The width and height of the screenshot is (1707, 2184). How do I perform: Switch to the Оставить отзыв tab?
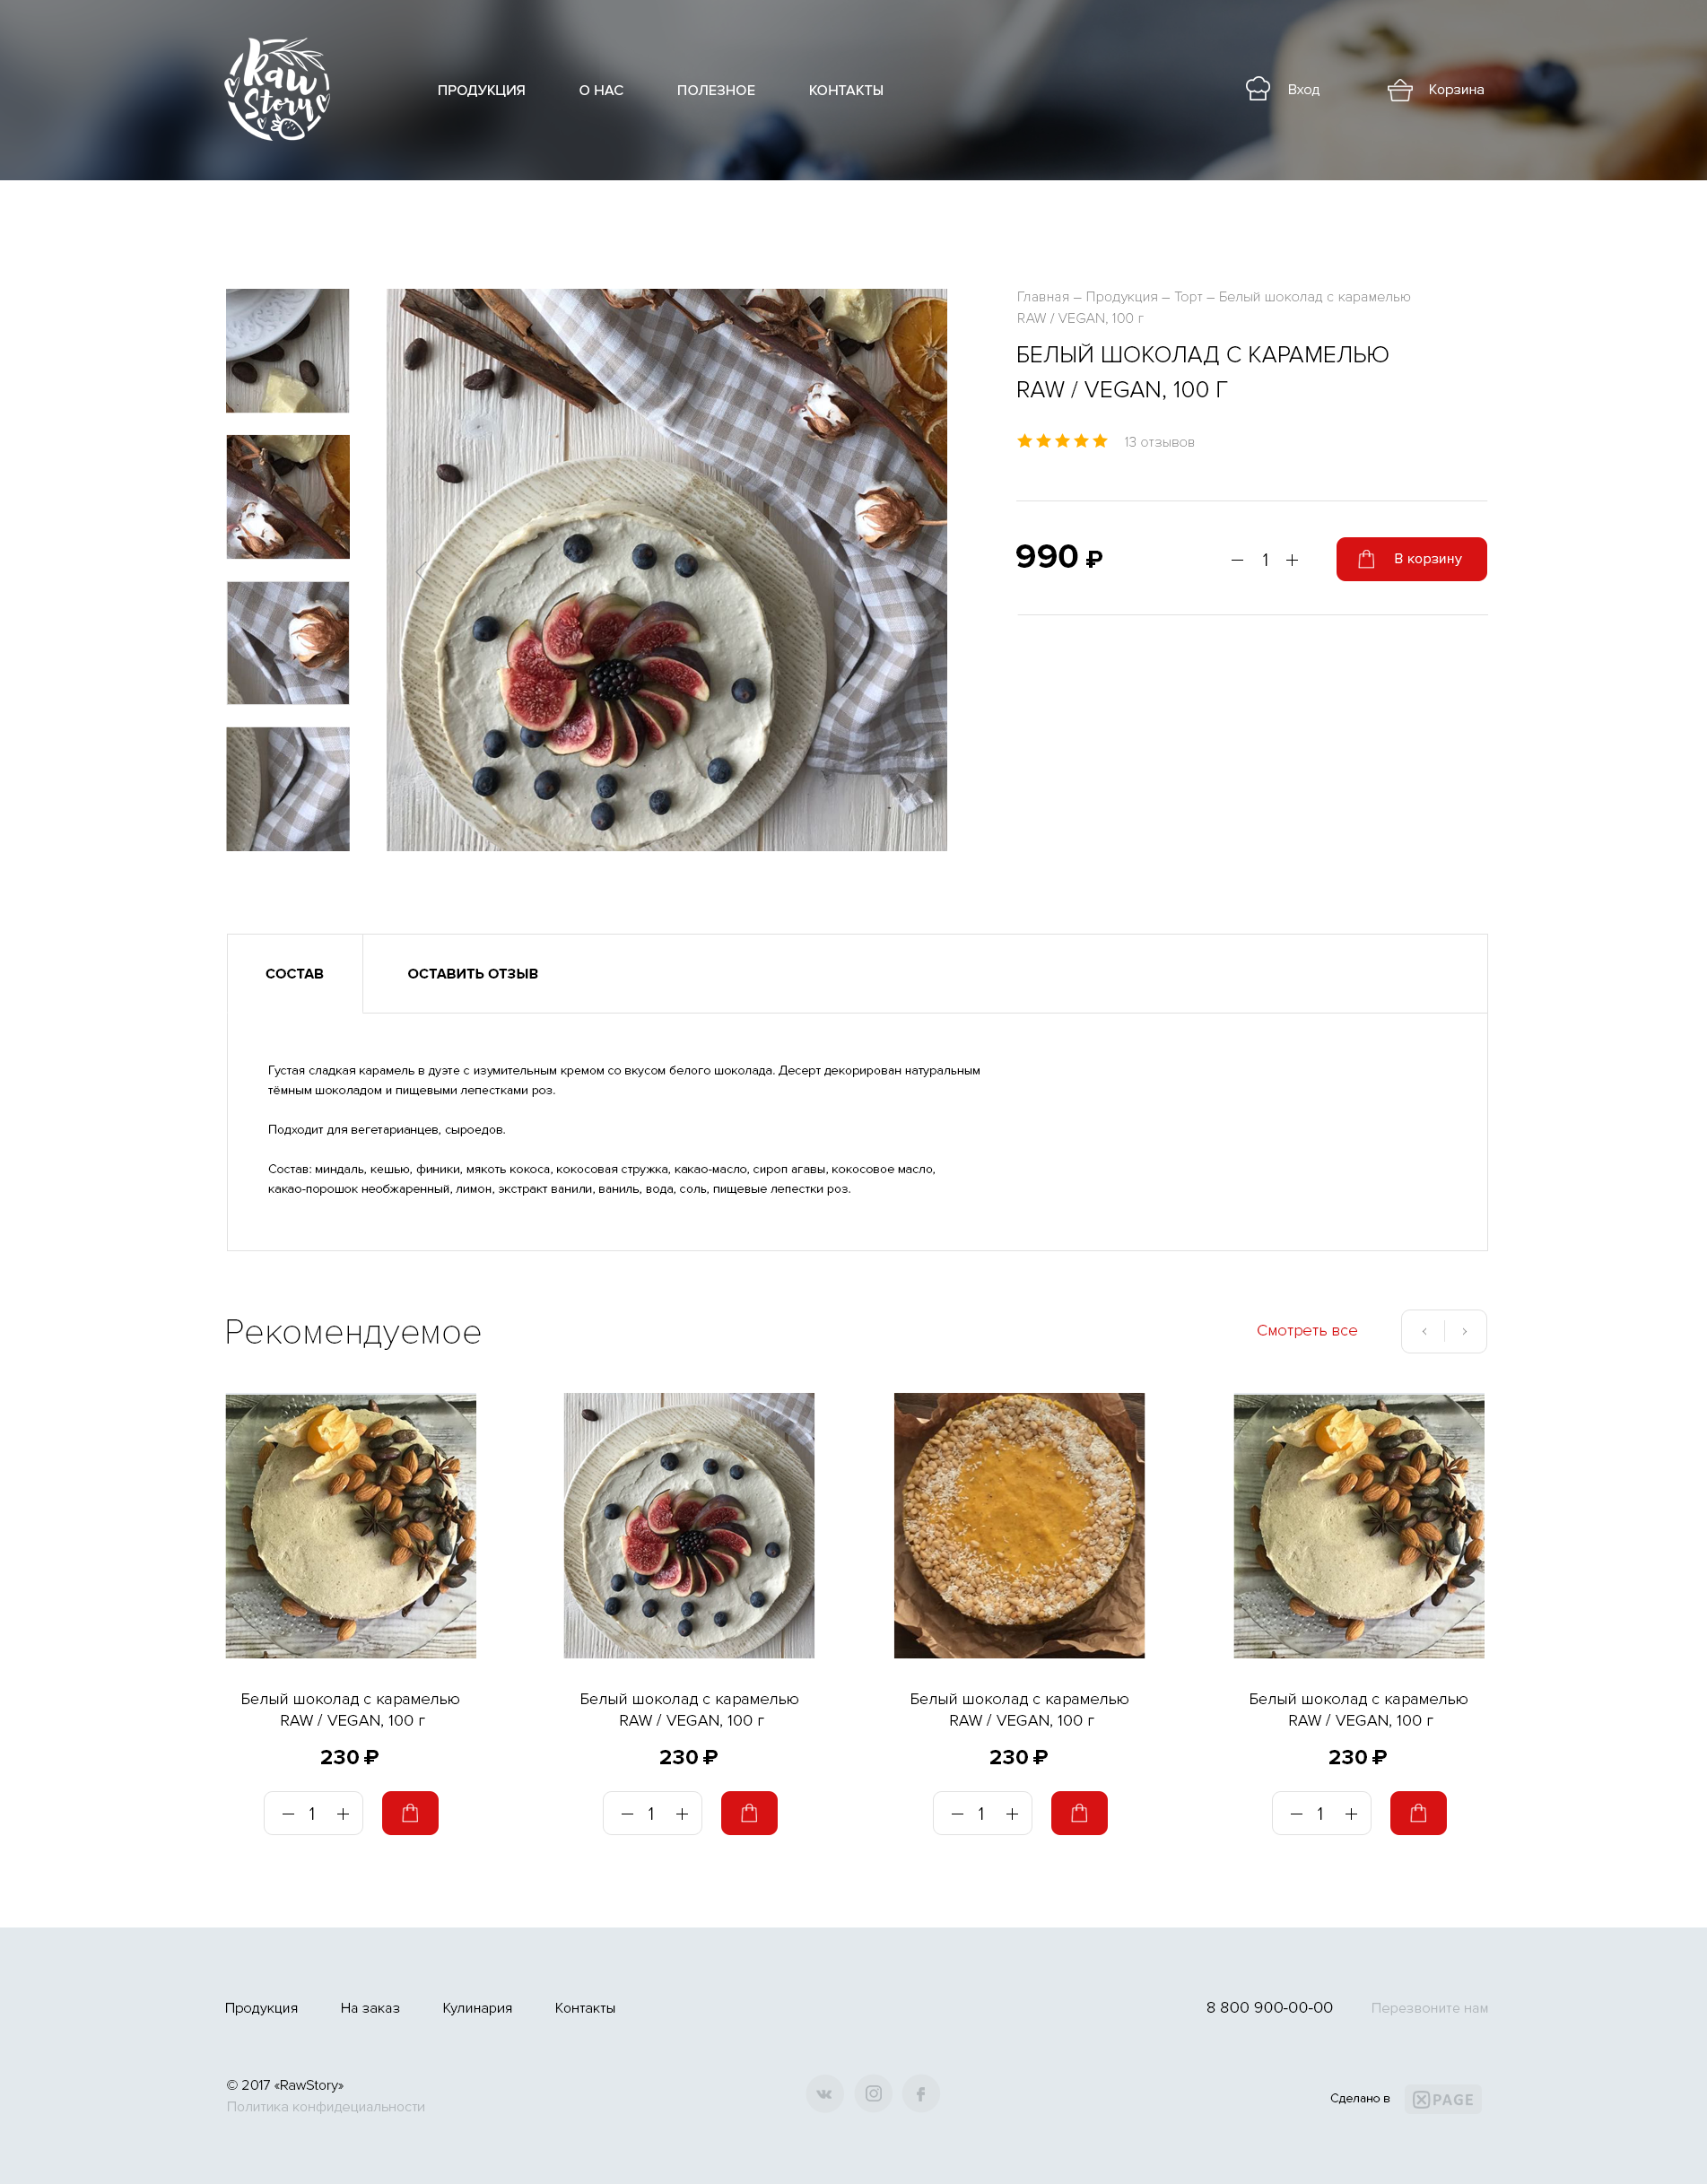point(473,973)
